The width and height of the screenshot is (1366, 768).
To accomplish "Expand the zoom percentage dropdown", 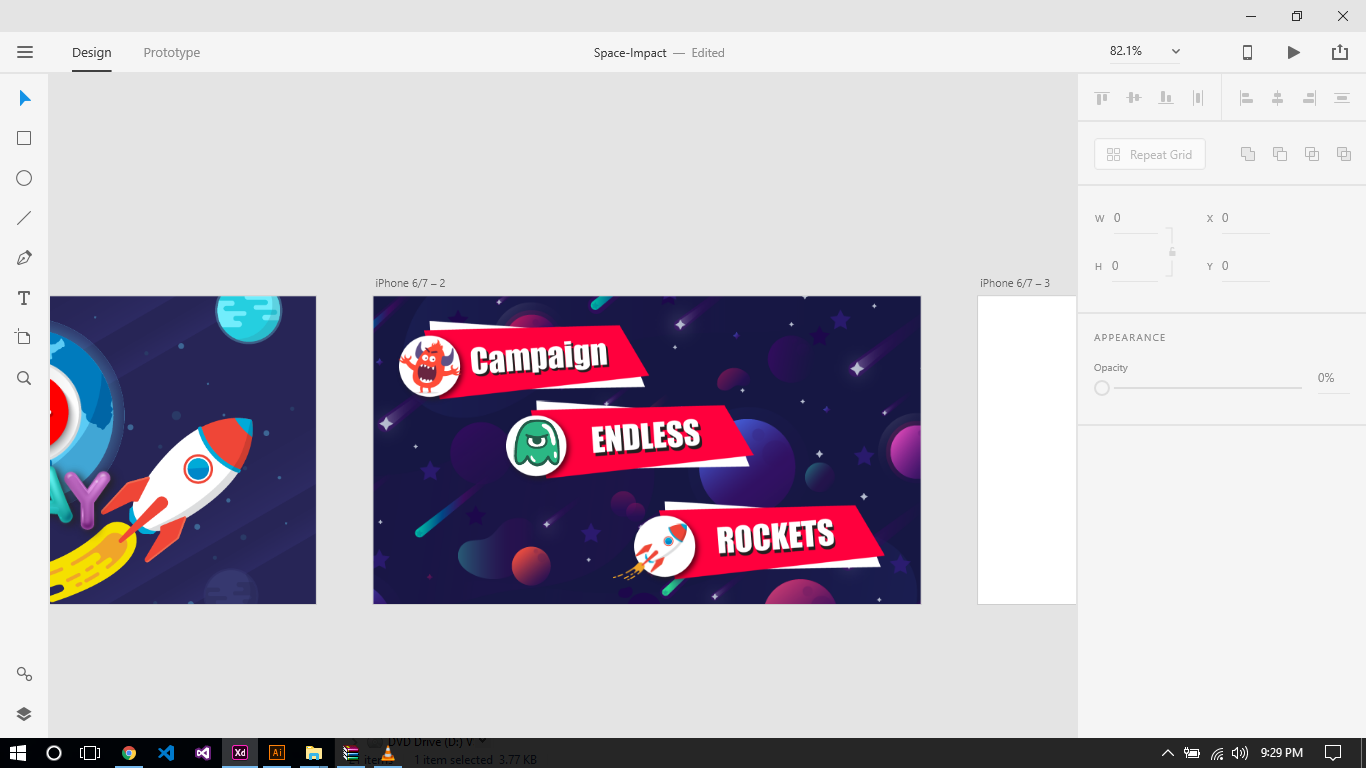I will click(x=1175, y=52).
